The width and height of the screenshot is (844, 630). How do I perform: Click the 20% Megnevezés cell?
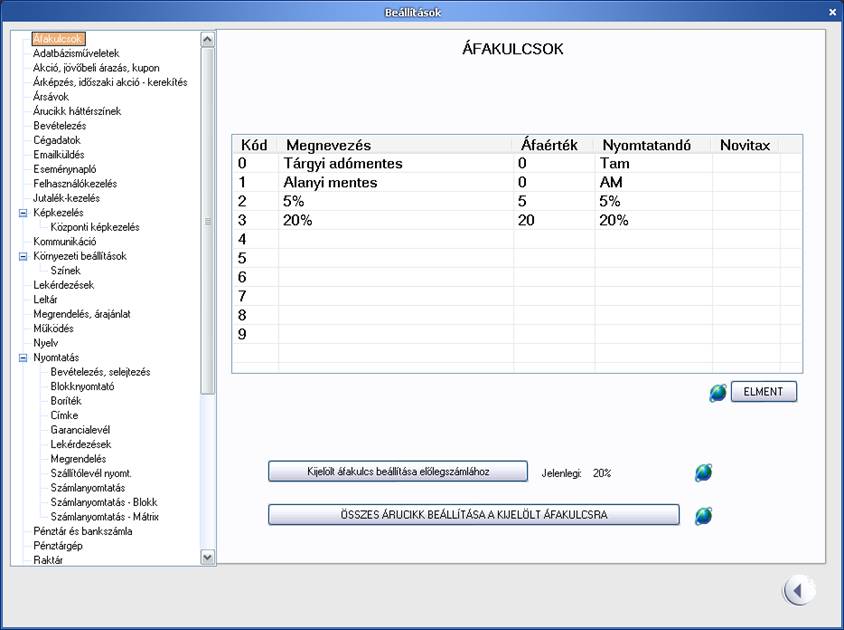395,220
